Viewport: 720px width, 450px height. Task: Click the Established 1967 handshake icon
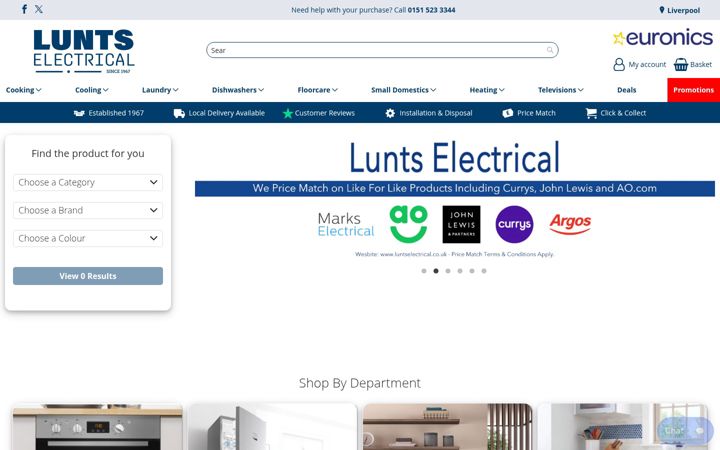tap(79, 113)
